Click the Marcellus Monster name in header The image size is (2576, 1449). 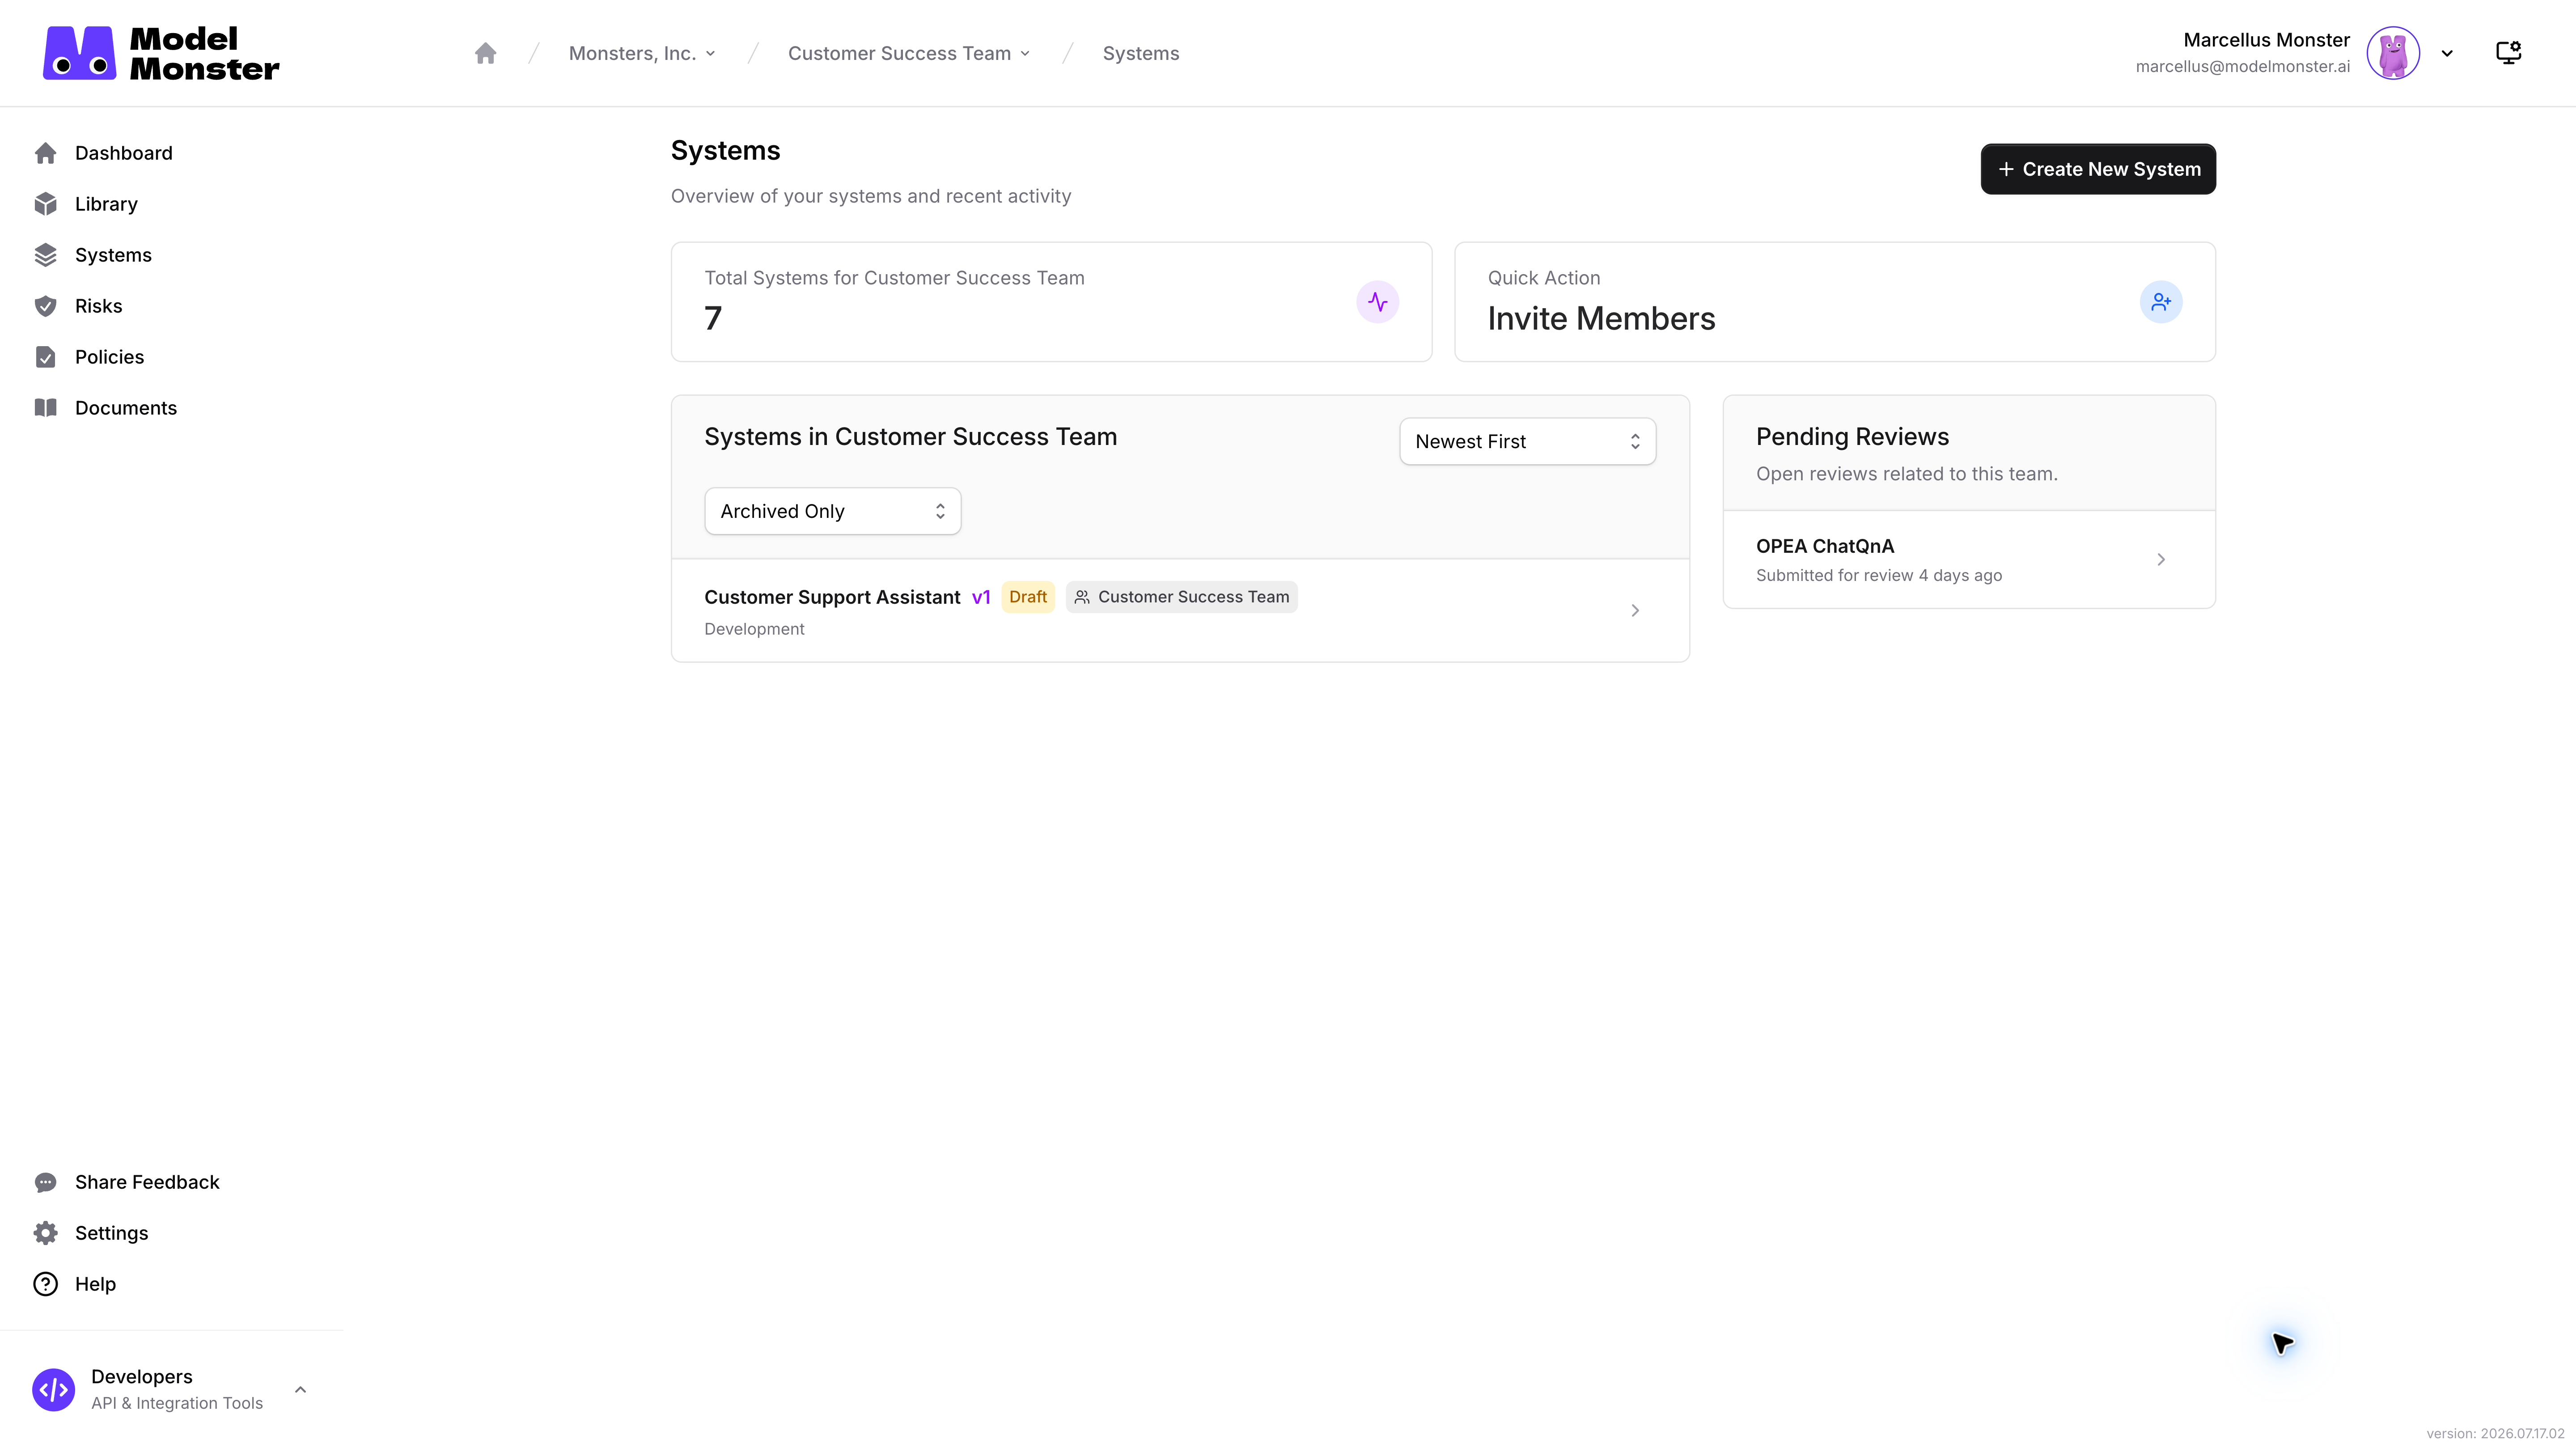coord(2266,40)
